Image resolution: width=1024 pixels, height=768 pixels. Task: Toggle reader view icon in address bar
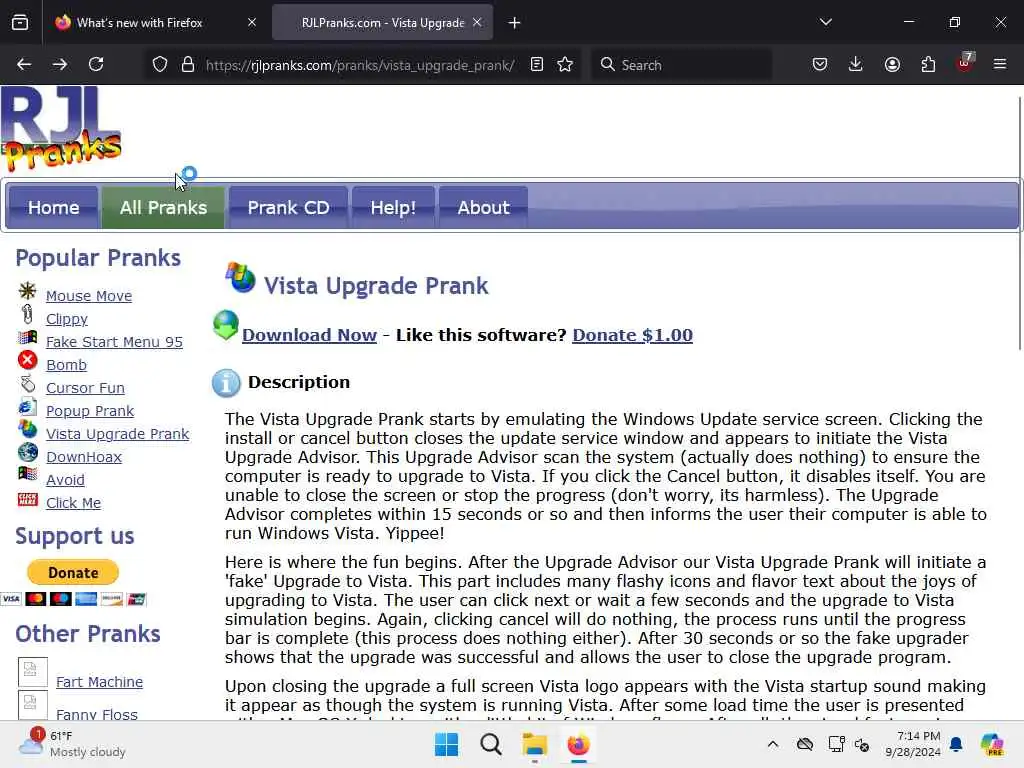tap(537, 65)
